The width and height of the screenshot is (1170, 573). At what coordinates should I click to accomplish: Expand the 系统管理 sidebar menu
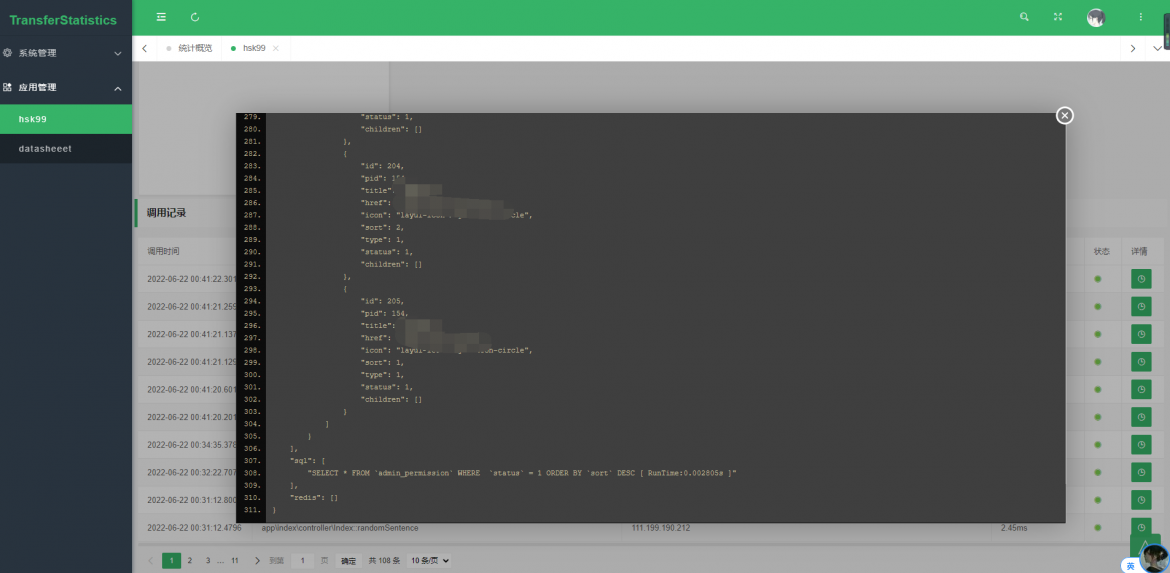click(x=66, y=53)
